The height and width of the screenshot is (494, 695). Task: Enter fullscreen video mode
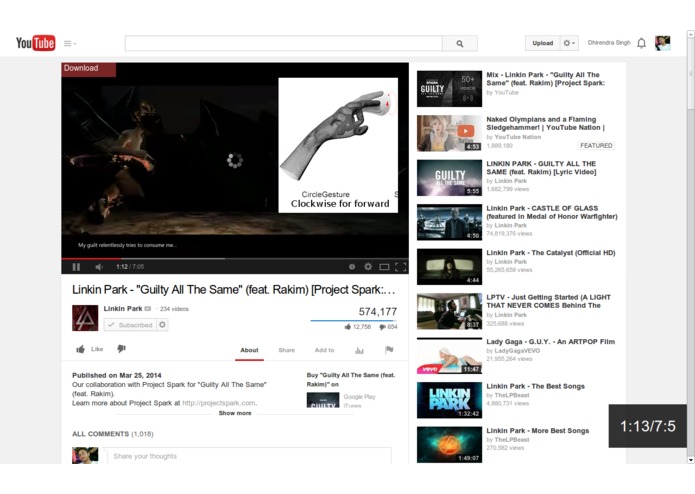pos(400,267)
